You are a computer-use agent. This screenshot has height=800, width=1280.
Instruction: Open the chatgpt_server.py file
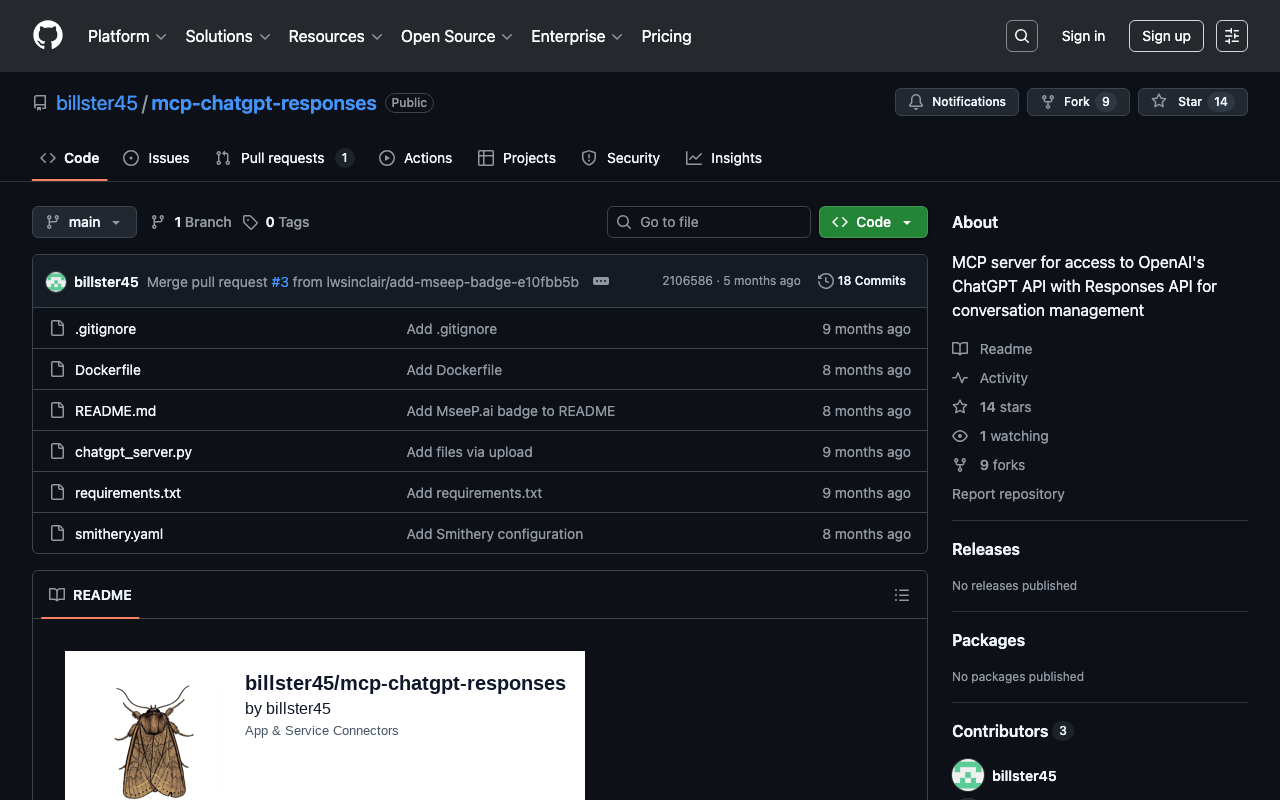133,452
